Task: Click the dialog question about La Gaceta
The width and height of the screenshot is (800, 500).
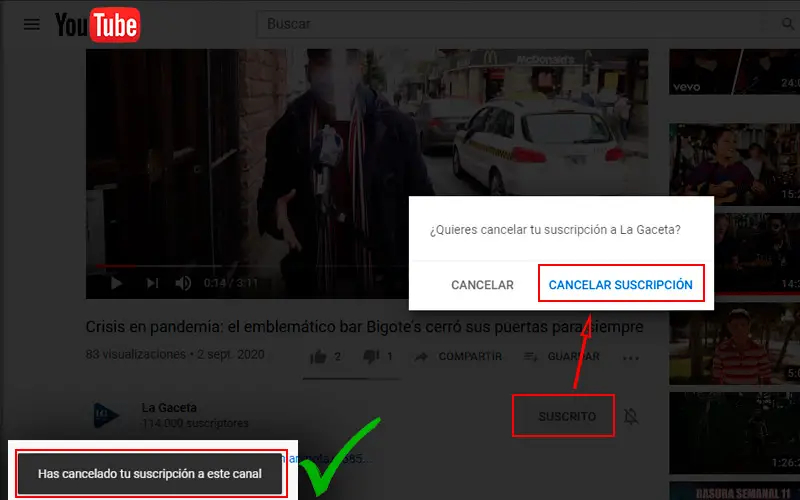Action: click(x=555, y=230)
